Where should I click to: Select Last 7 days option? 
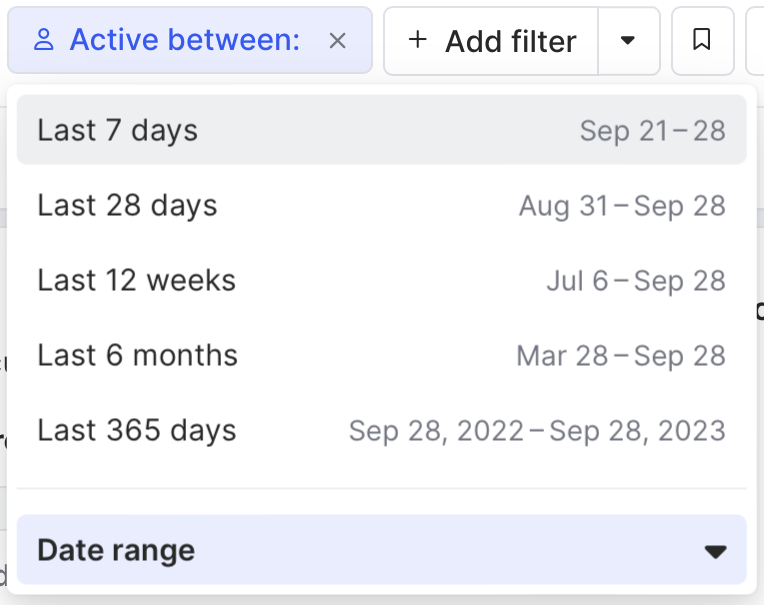click(118, 130)
